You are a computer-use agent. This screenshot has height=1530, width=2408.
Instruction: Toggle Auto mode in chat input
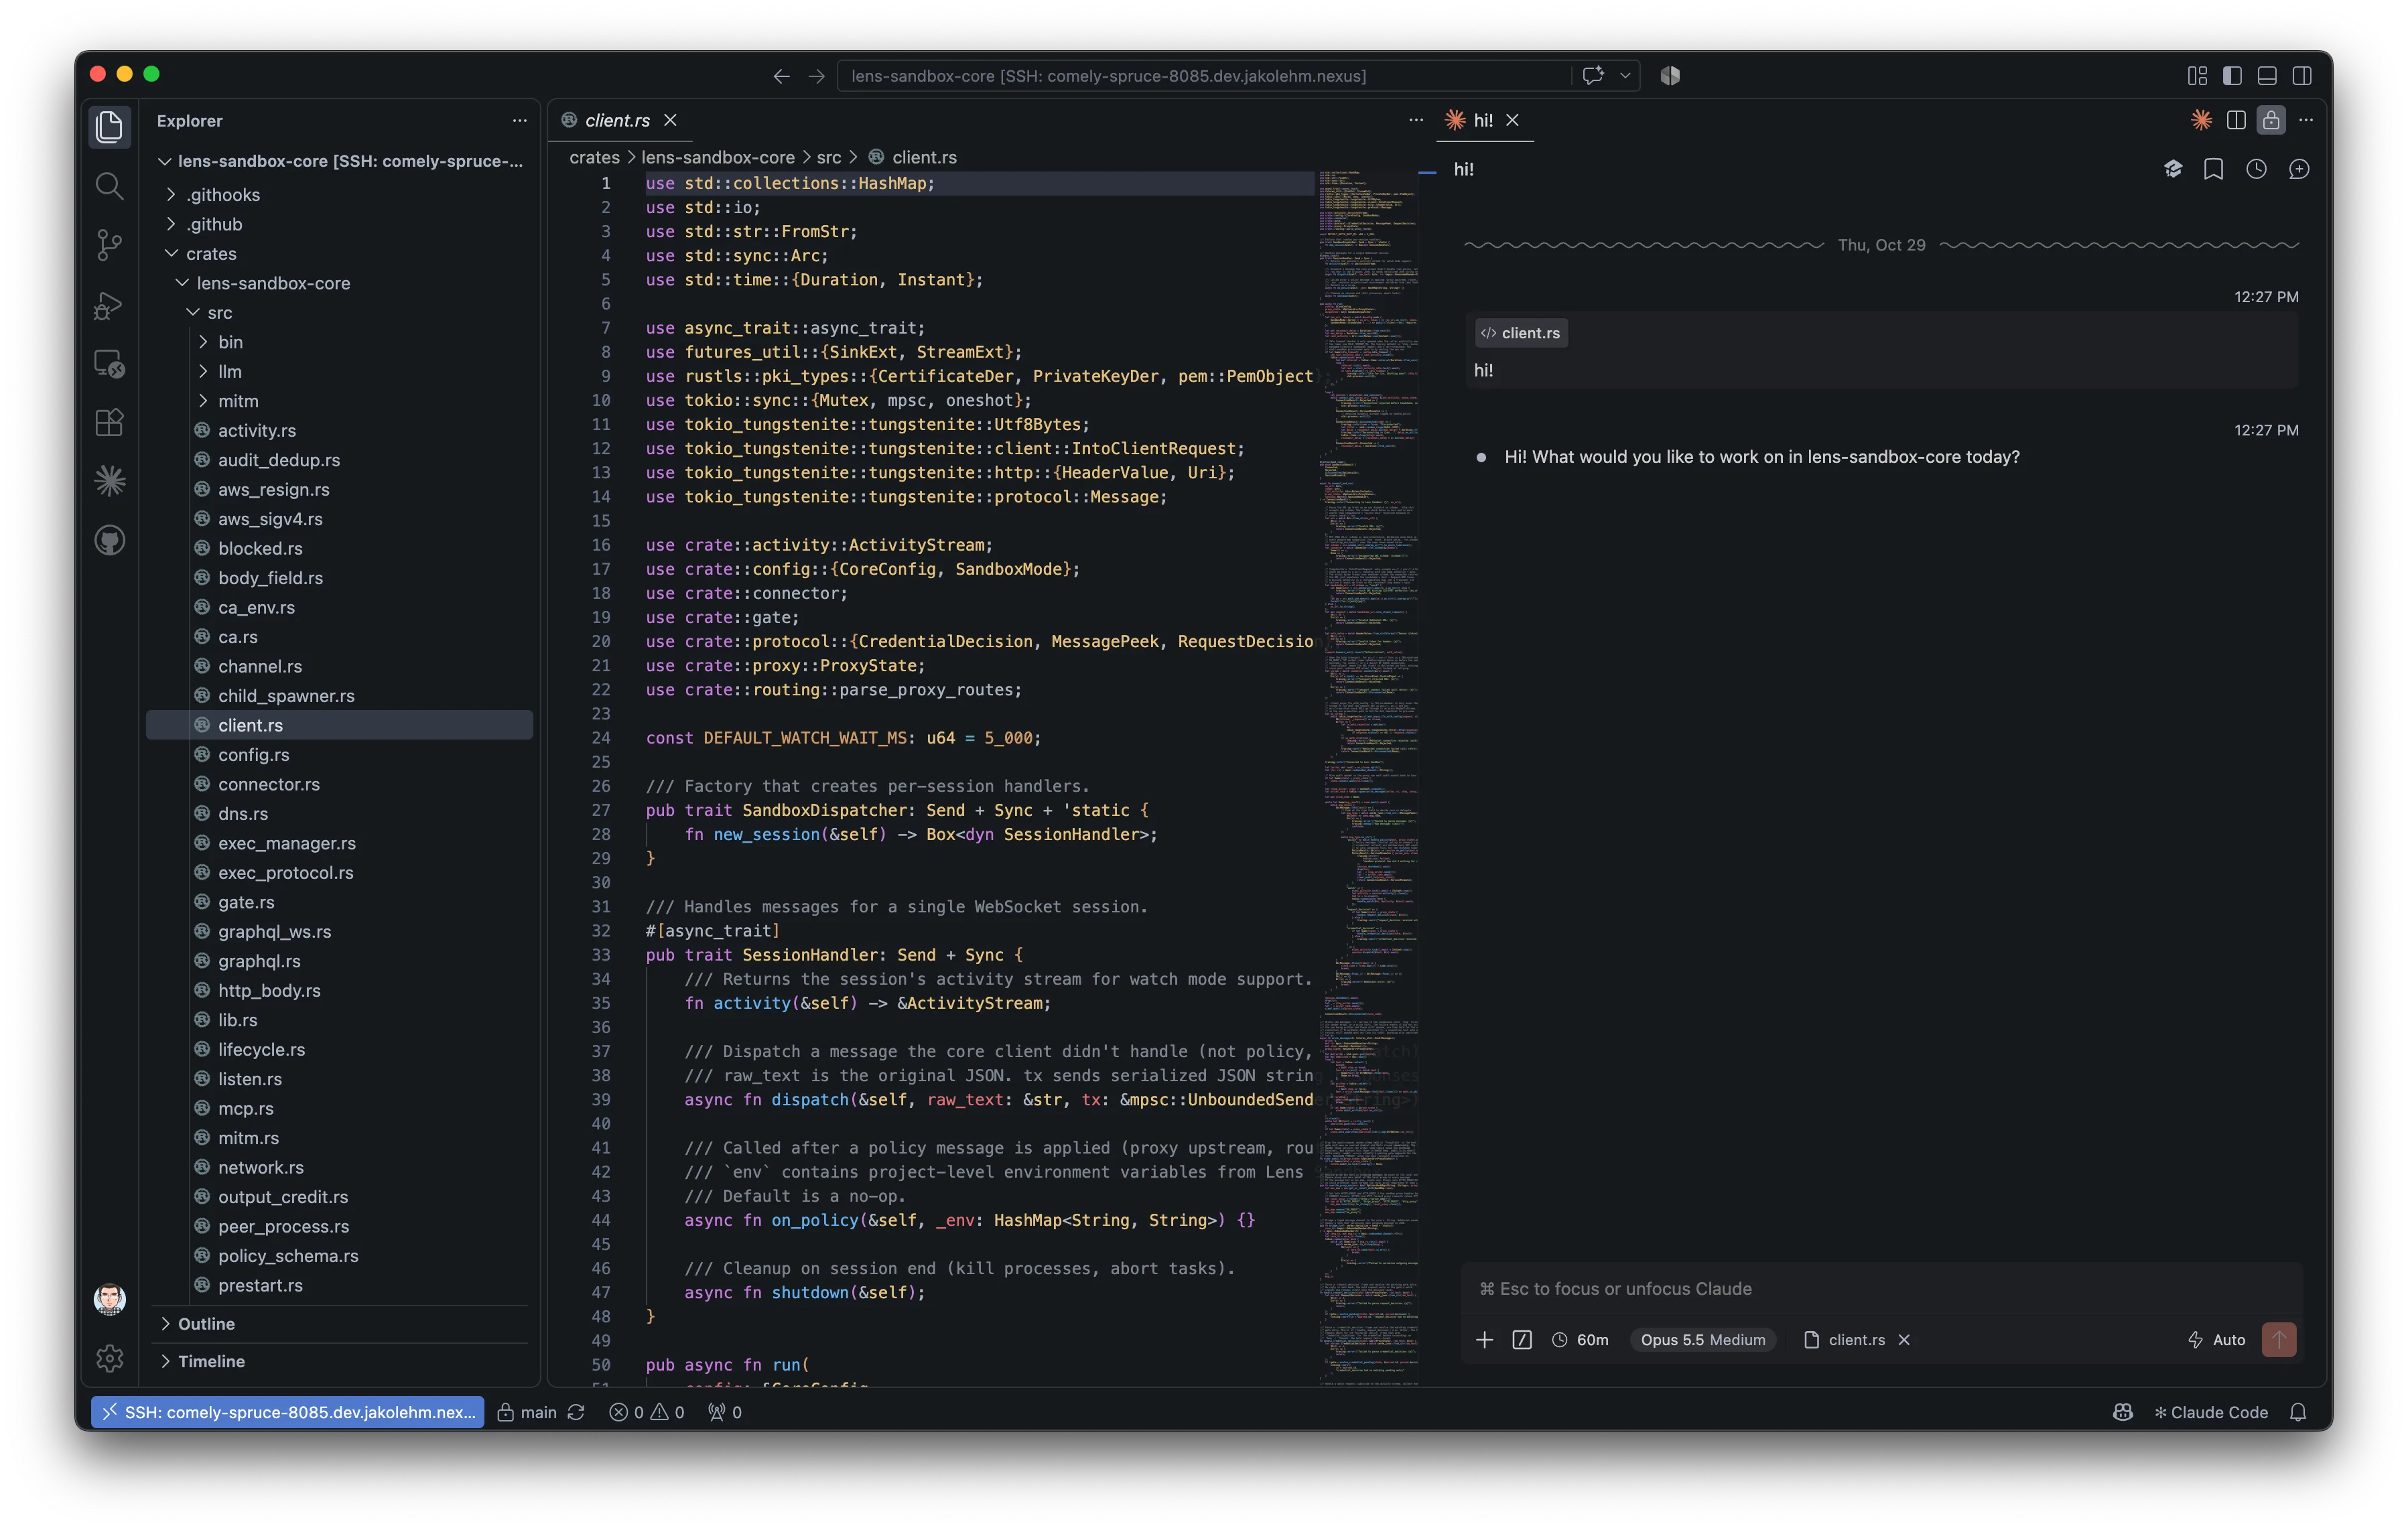pyautogui.click(x=2217, y=1340)
